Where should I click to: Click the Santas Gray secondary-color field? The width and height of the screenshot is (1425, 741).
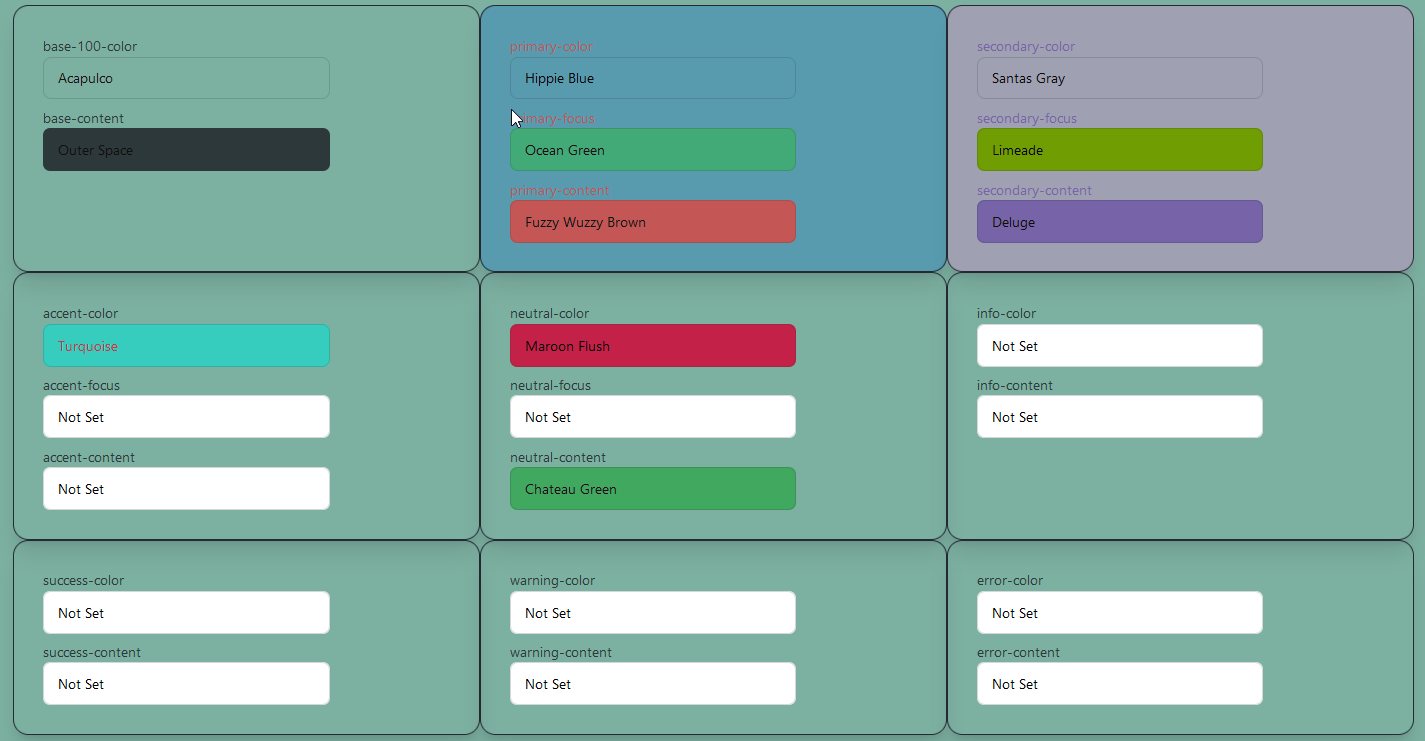(1119, 78)
